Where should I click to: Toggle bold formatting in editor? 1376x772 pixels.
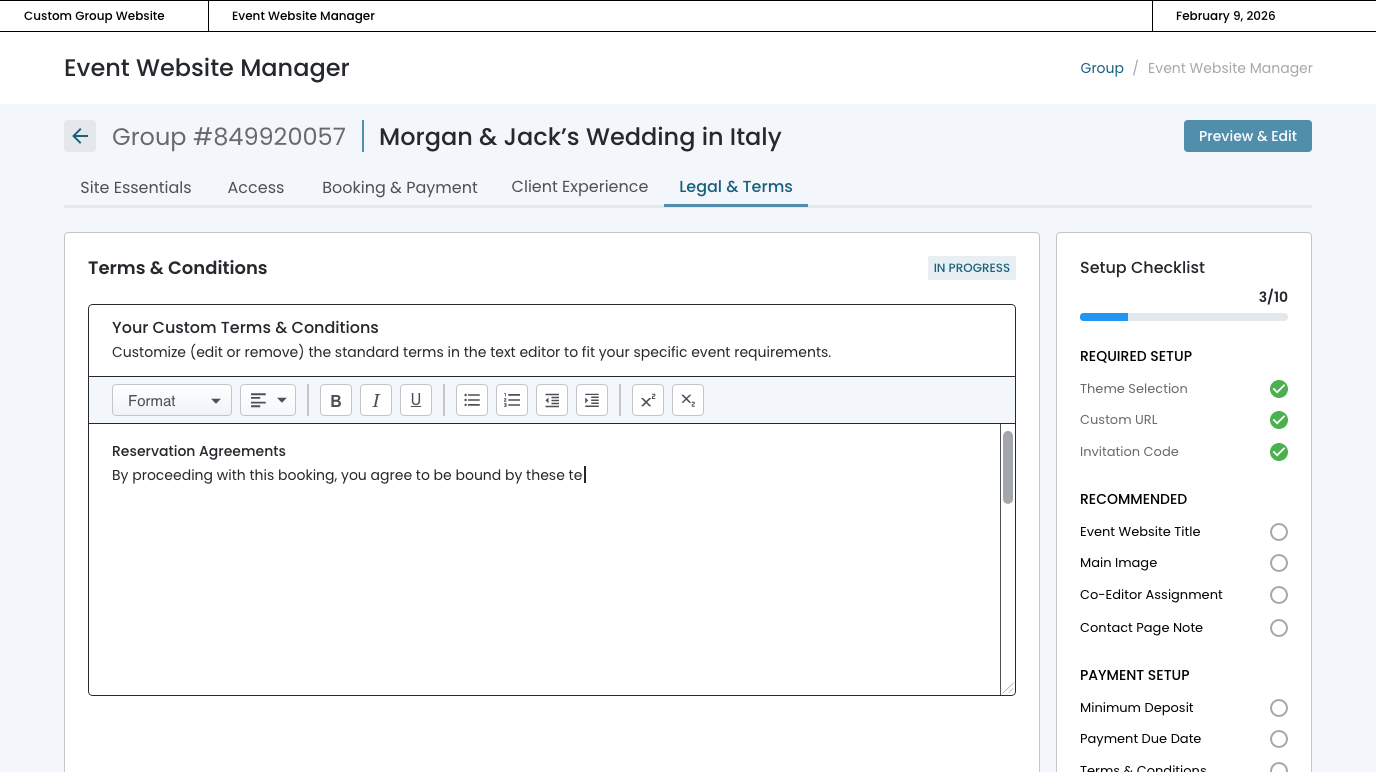pos(336,400)
